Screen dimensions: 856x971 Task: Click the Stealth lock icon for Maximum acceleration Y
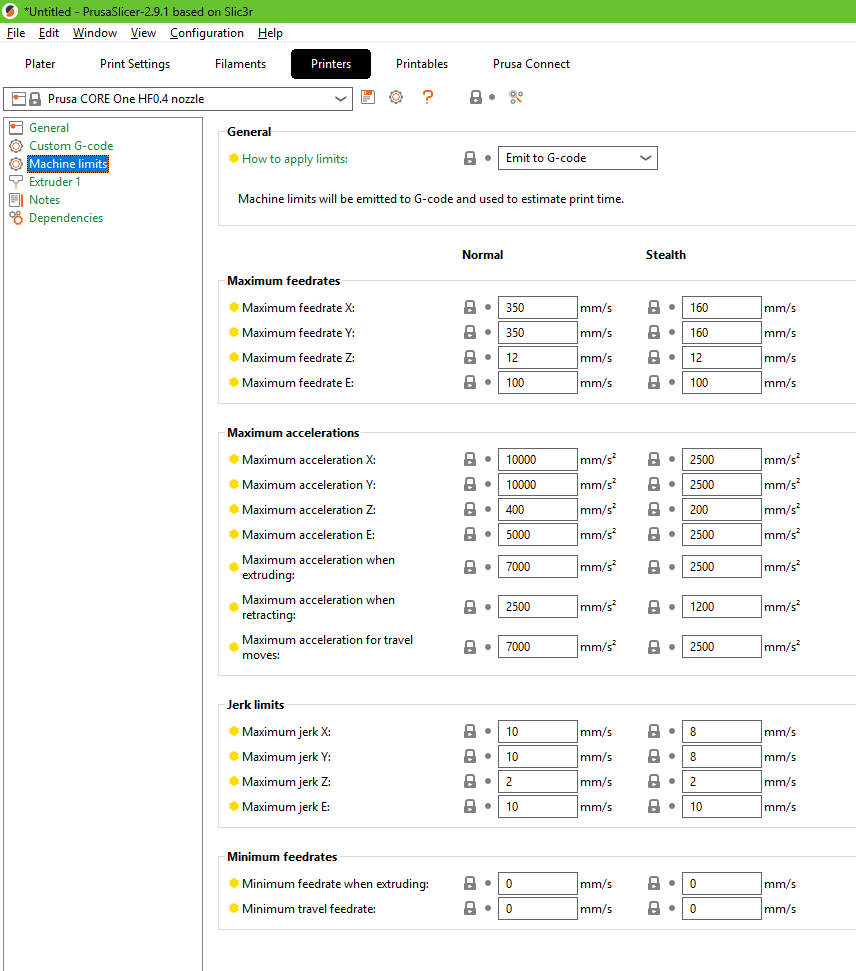654,485
